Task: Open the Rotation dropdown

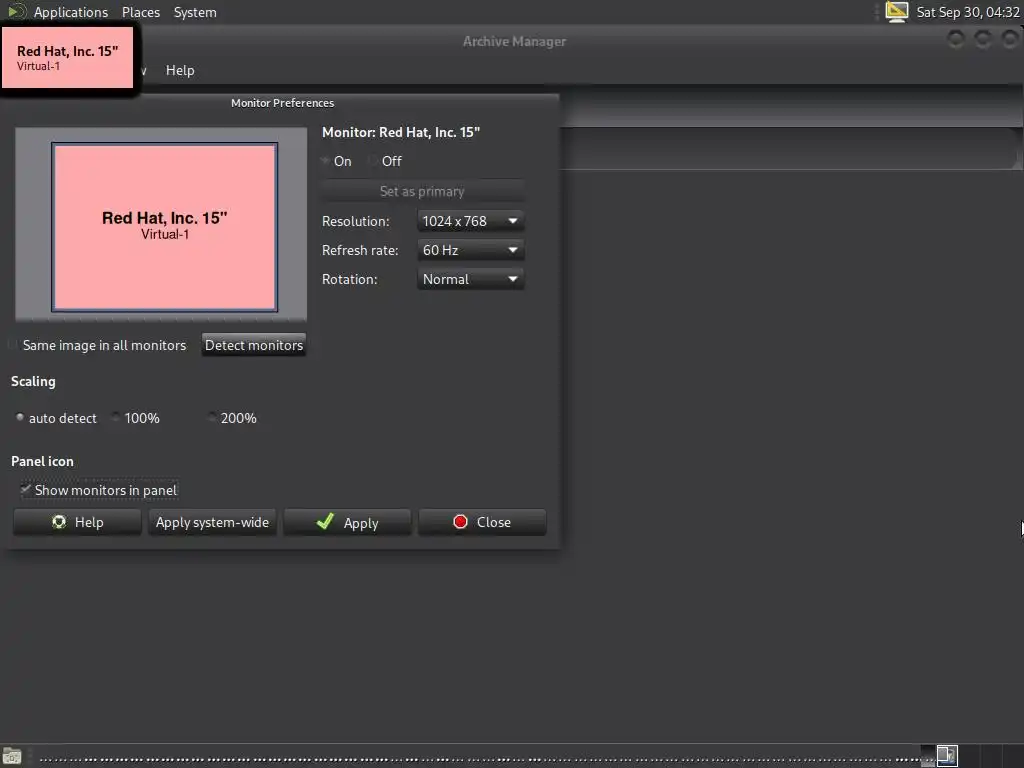Action: (x=470, y=279)
